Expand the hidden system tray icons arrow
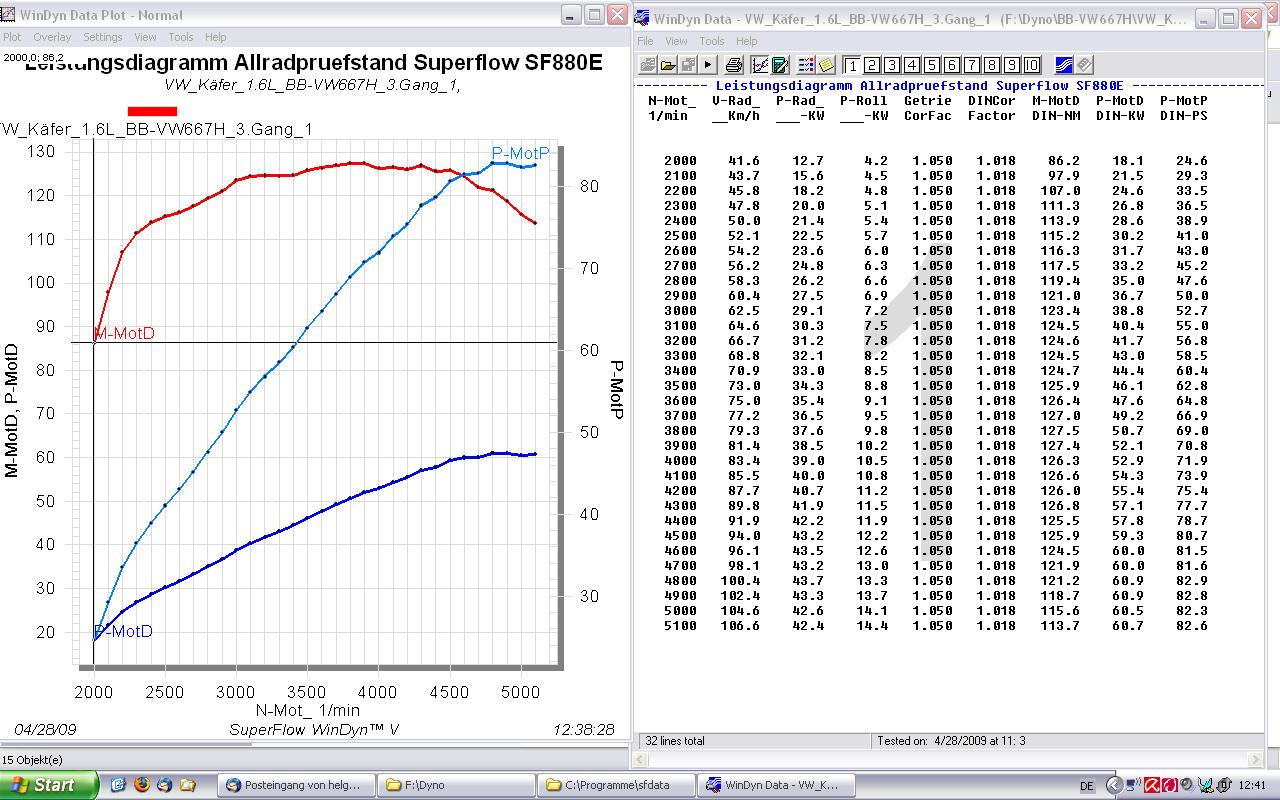This screenshot has height=800, width=1280. click(x=1114, y=785)
